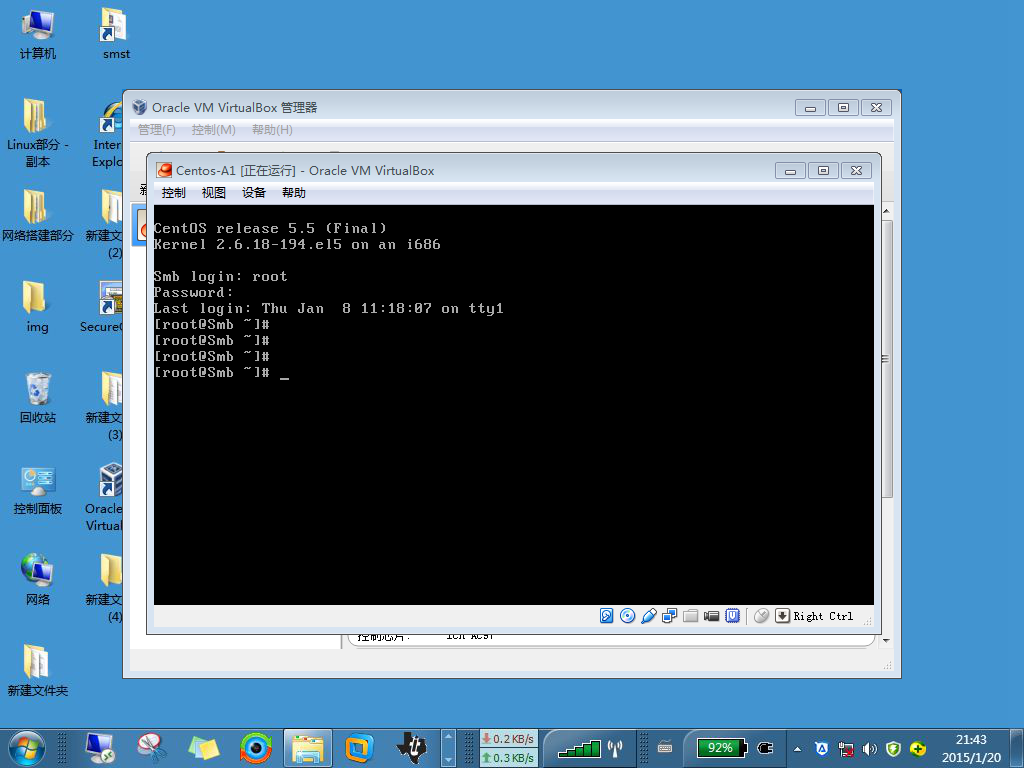Screen dimensions: 1024x768
Task: Minimize the VirtualBox Manager window
Action: 810,108
